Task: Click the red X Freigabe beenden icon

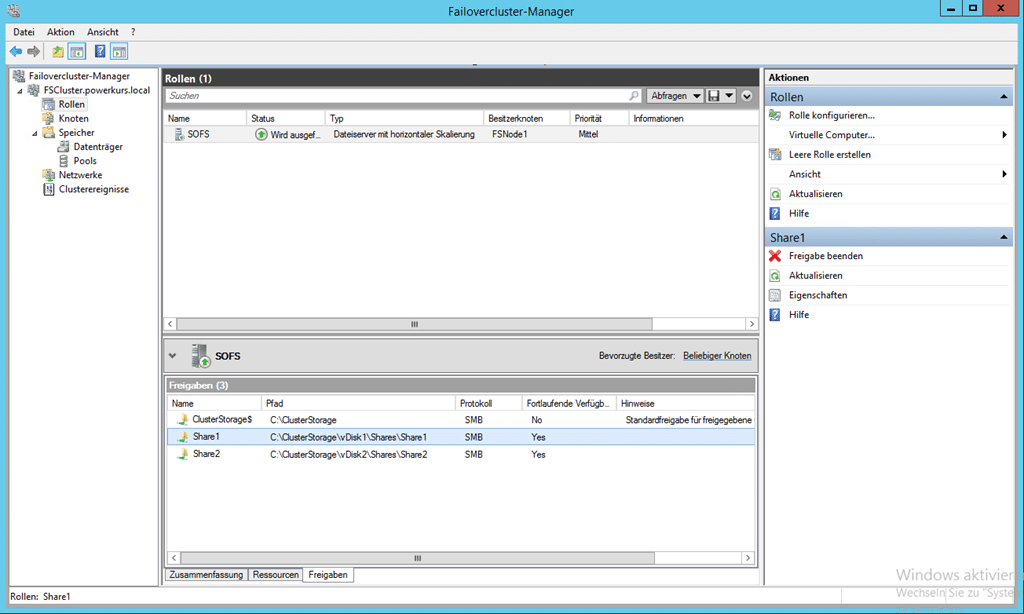Action: click(775, 256)
